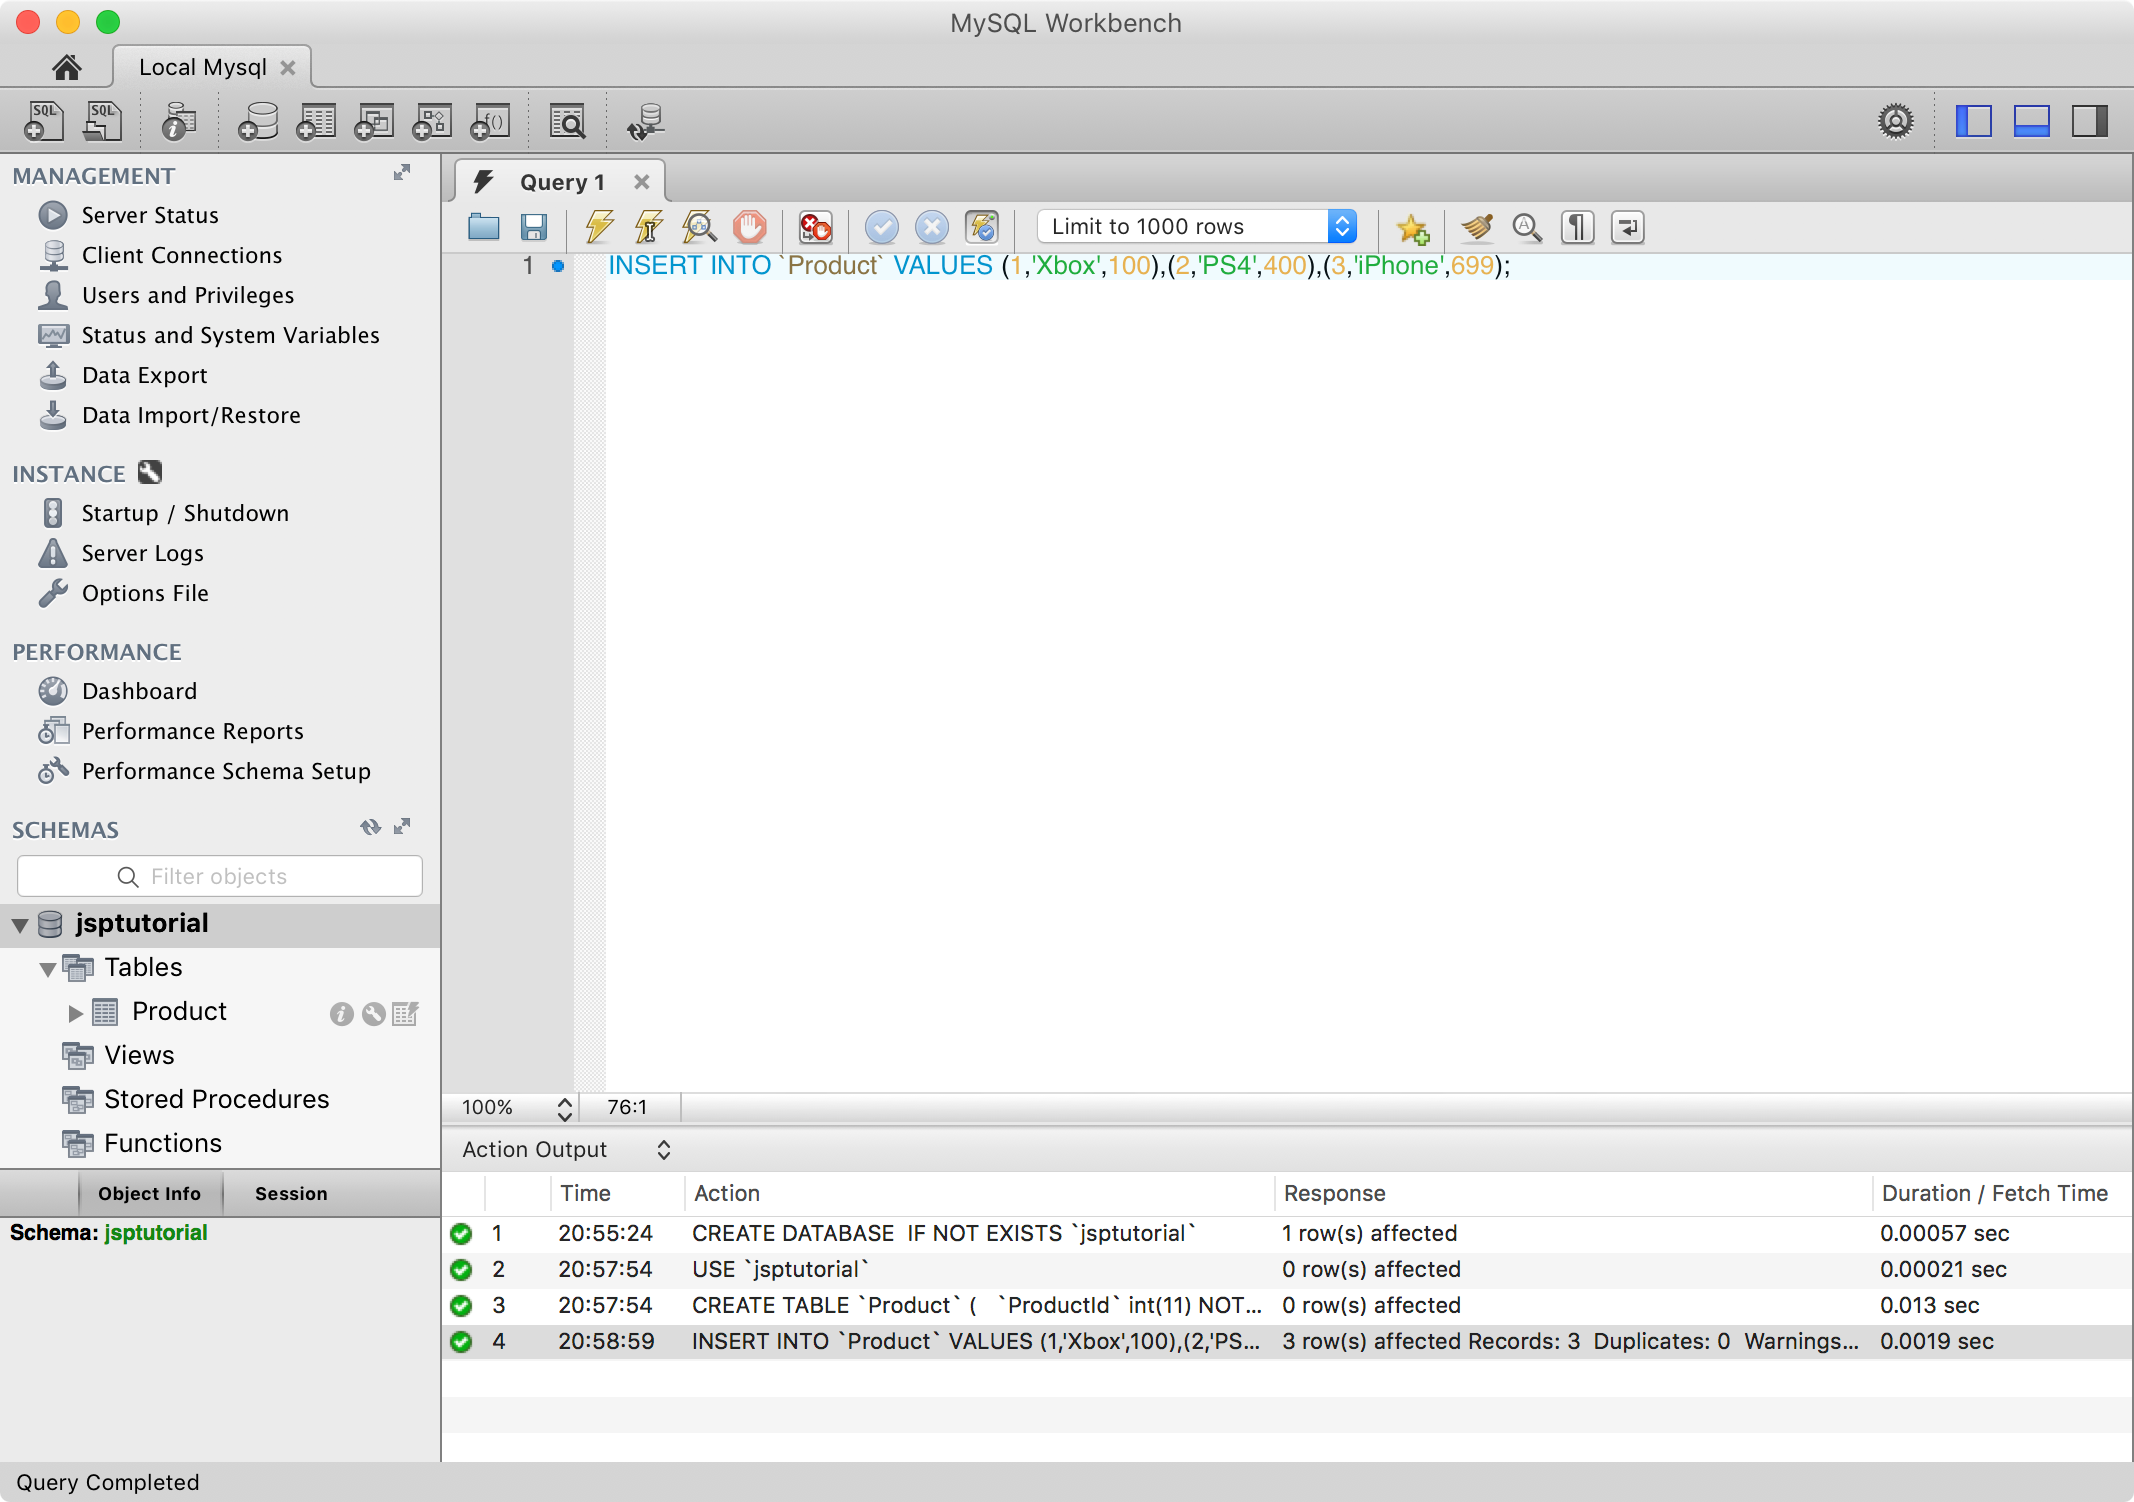
Task: Toggle invisible characters display
Action: [x=1577, y=227]
